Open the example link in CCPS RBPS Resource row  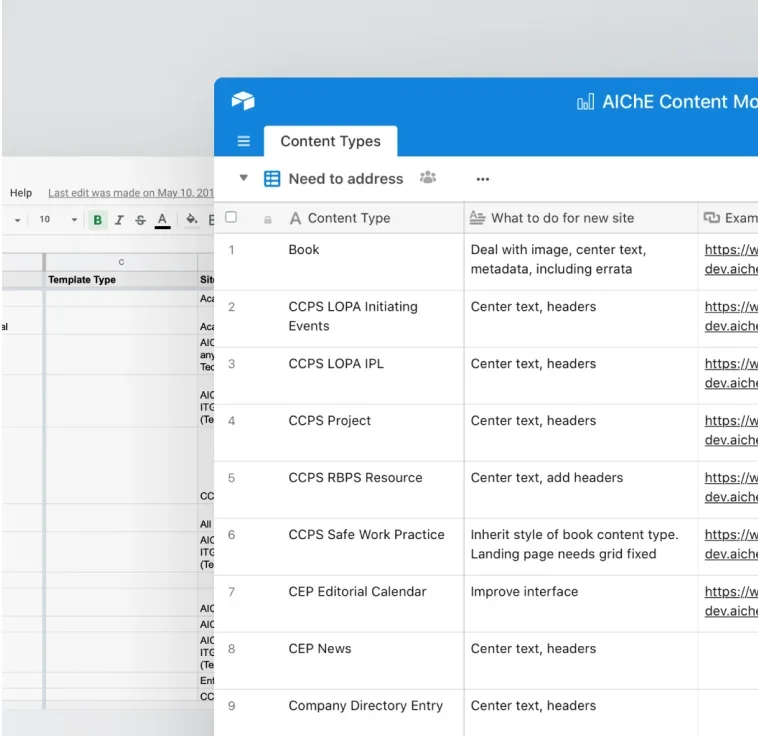(731, 487)
